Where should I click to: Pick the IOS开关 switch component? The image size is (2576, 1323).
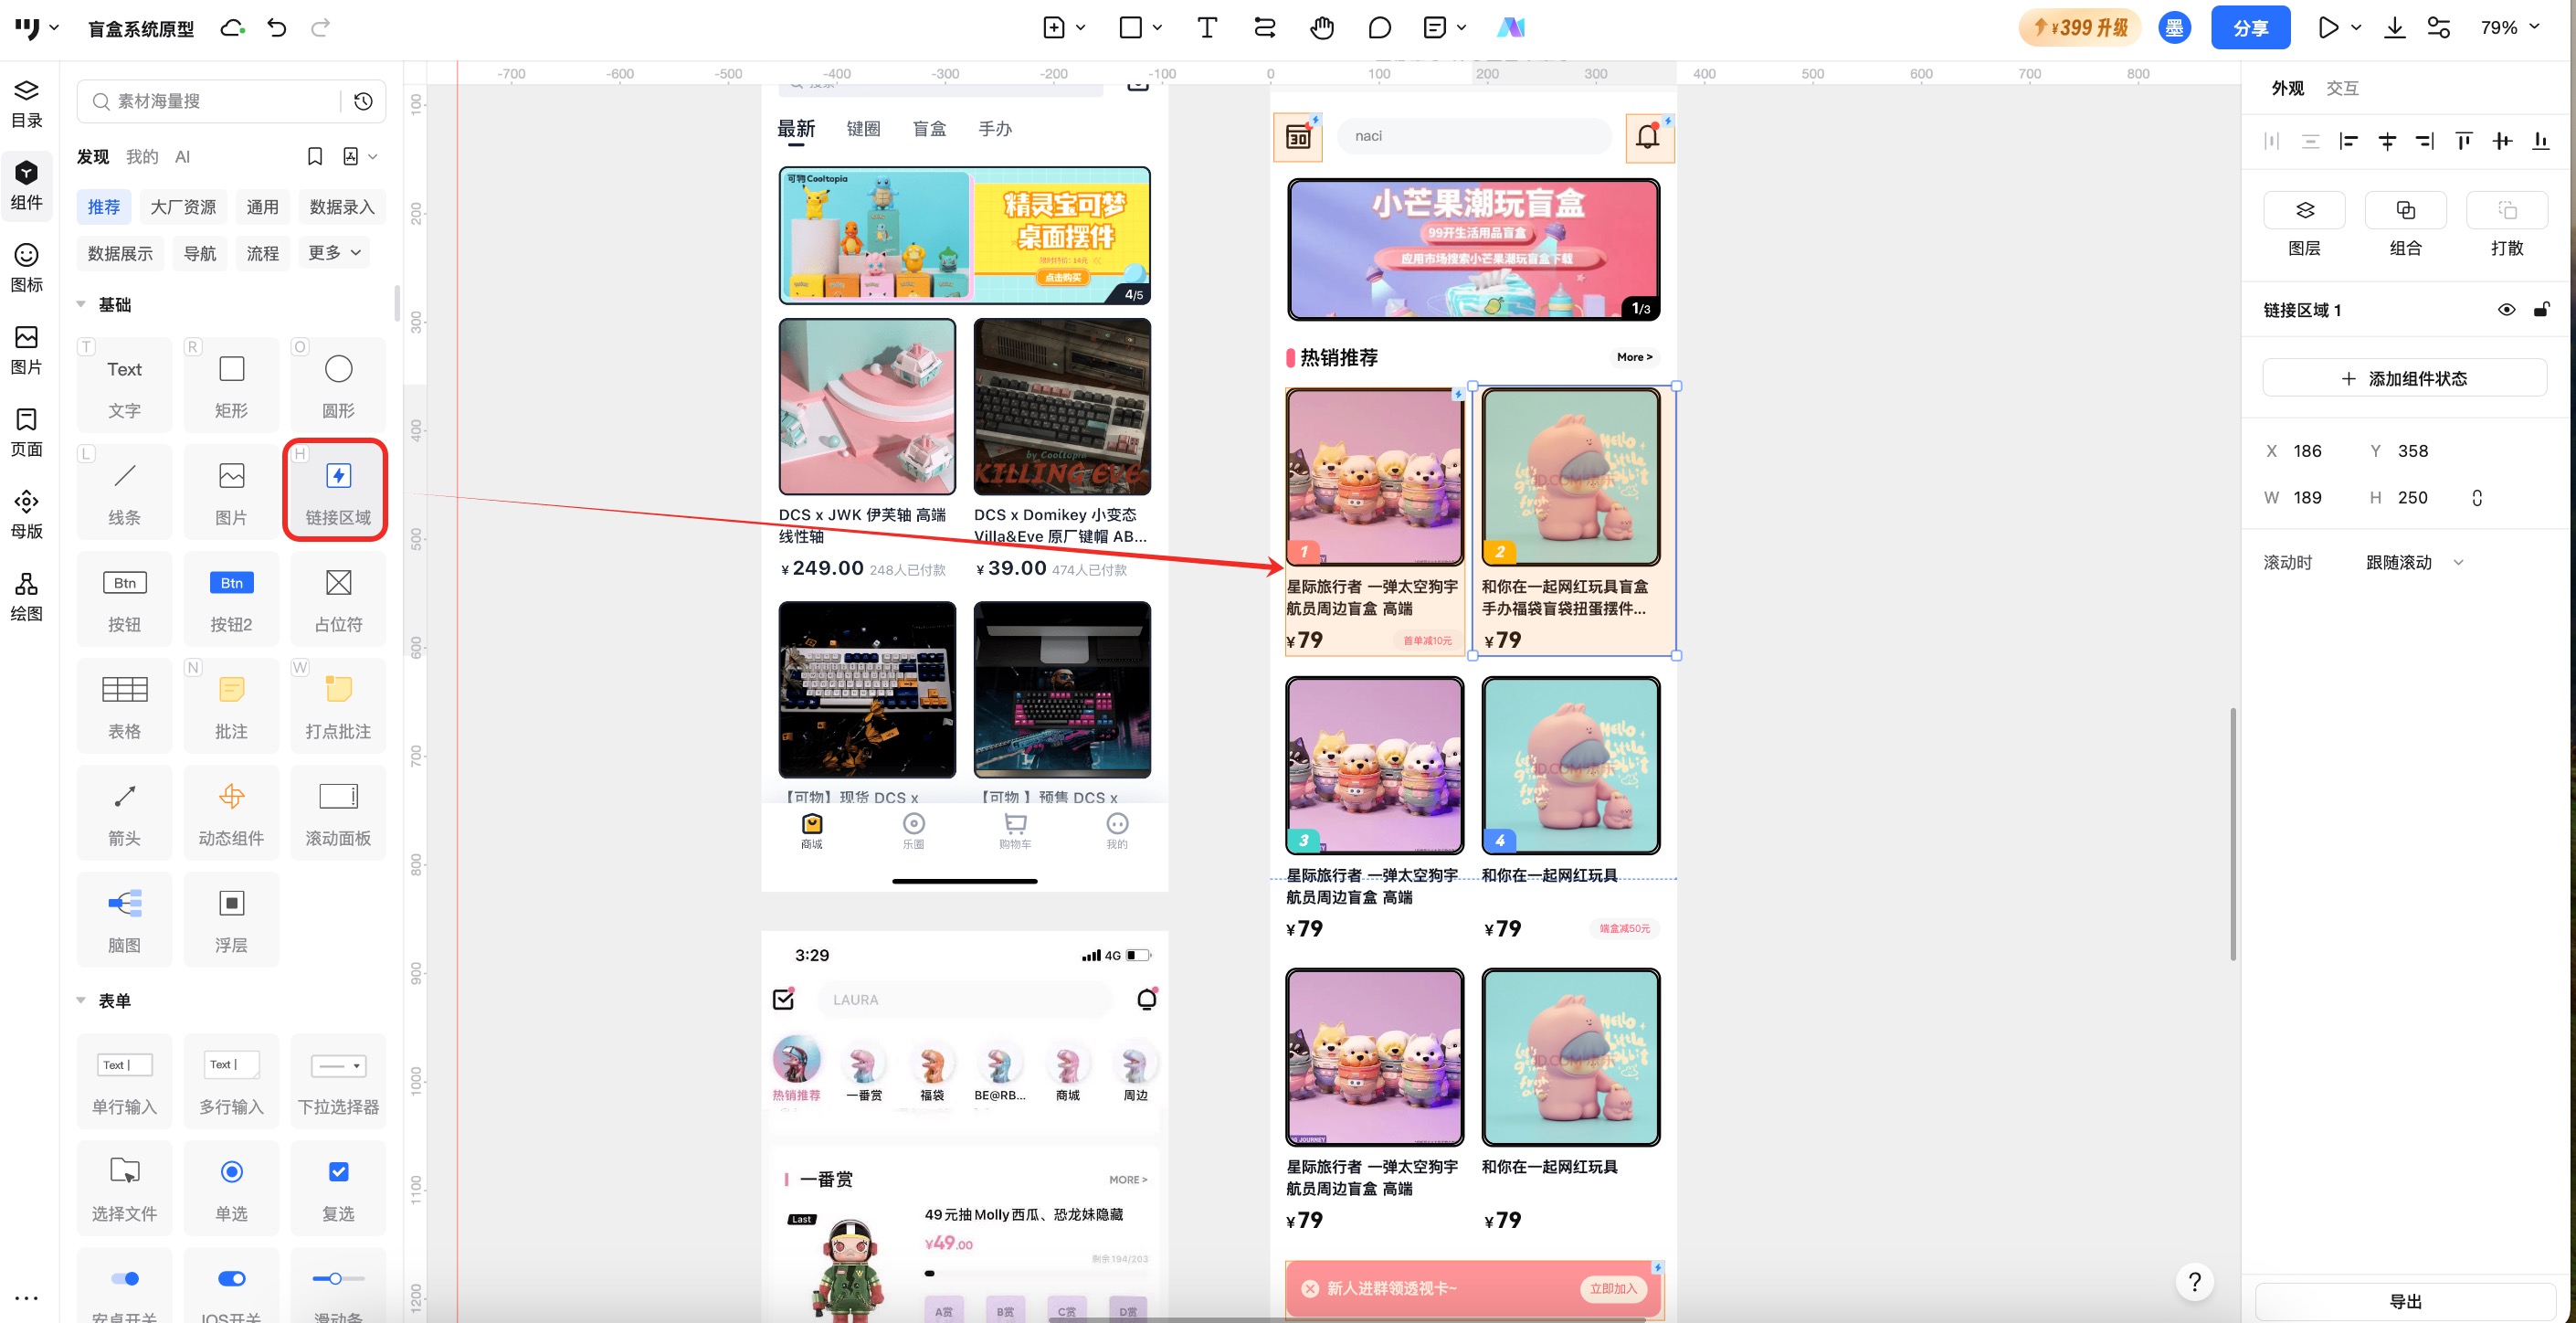pos(231,1286)
